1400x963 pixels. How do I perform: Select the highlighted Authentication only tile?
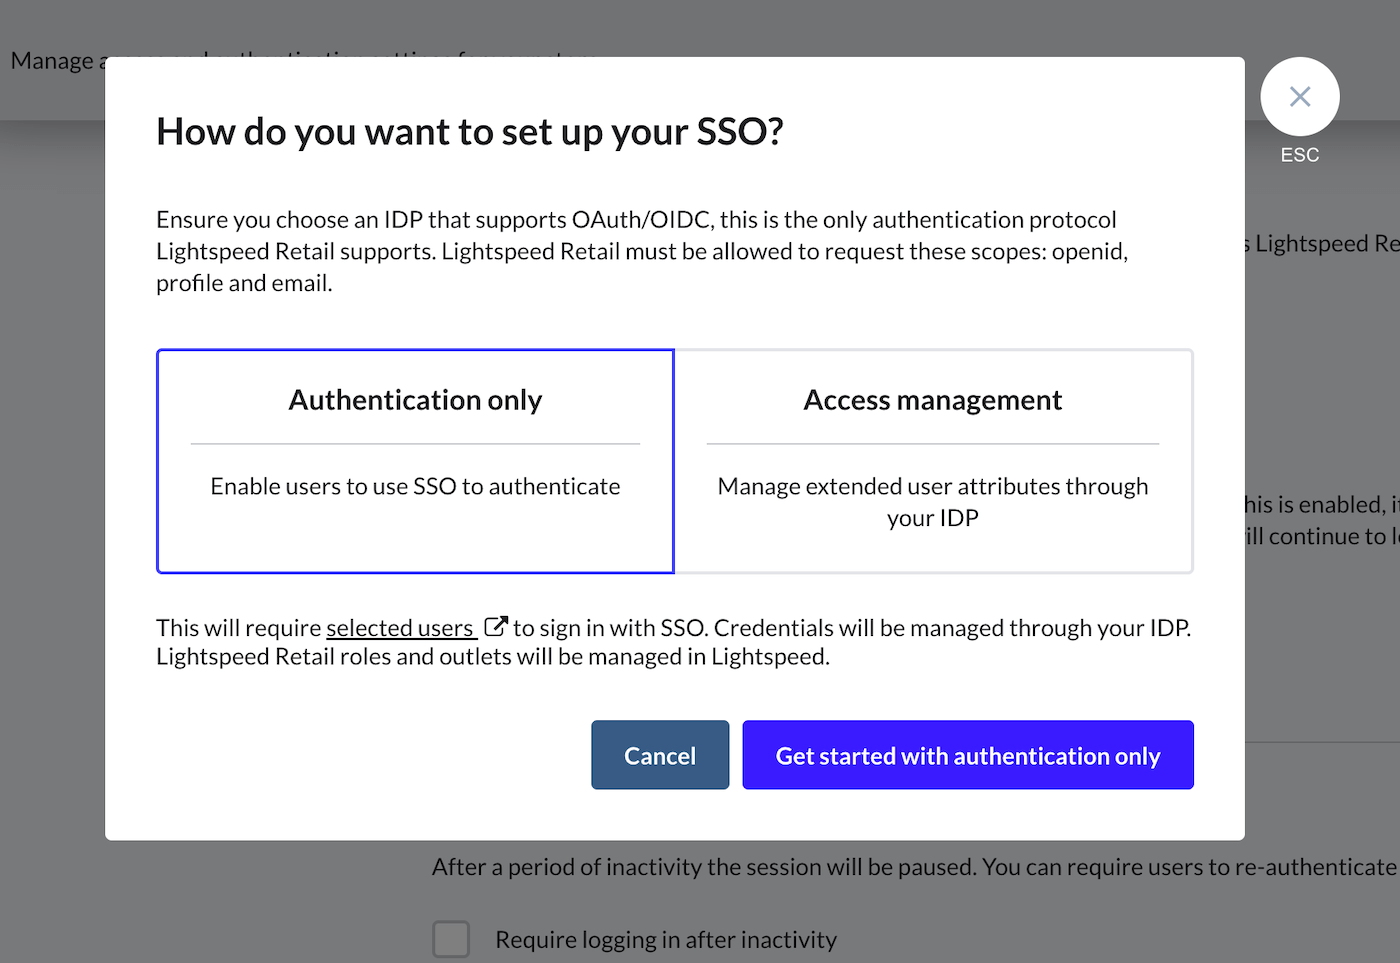[415, 461]
